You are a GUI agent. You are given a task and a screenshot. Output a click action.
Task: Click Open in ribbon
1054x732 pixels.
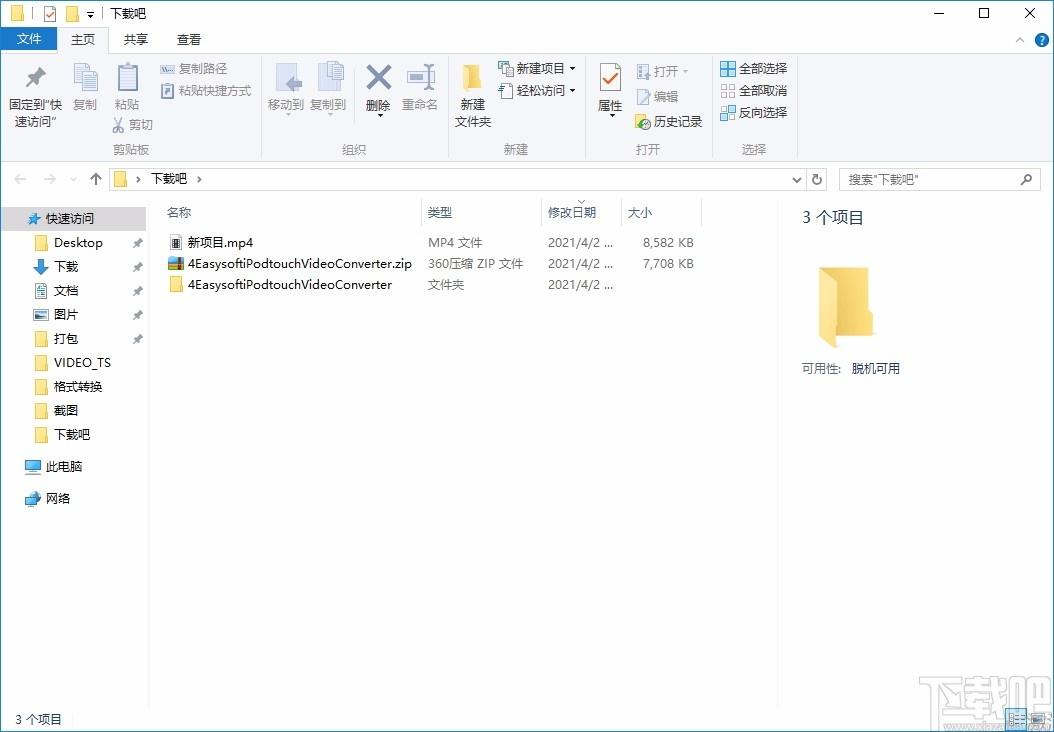click(x=662, y=71)
